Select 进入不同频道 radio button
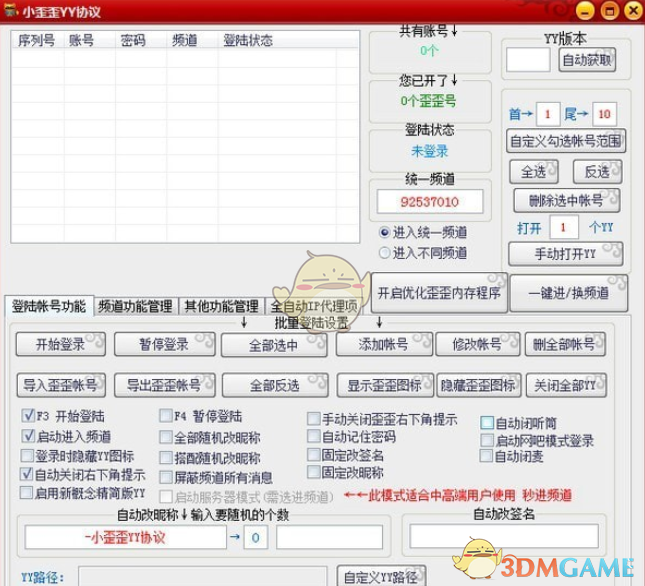 click(384, 252)
